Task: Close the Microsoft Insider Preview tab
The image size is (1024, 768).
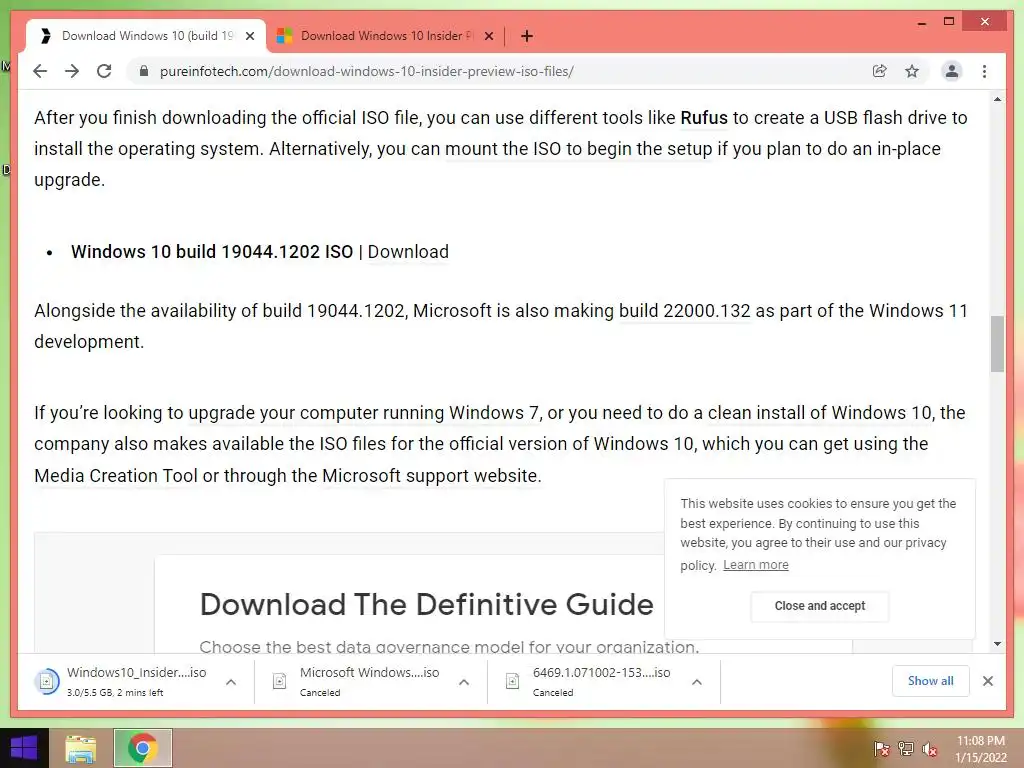Action: point(488,37)
